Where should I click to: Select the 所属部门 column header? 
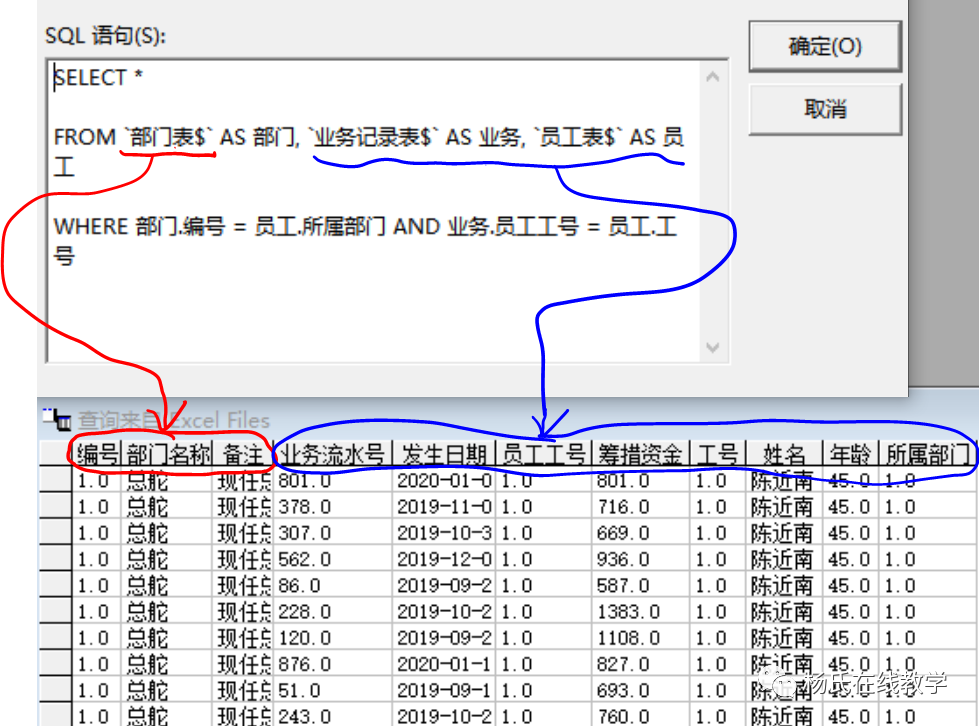(x=927, y=454)
